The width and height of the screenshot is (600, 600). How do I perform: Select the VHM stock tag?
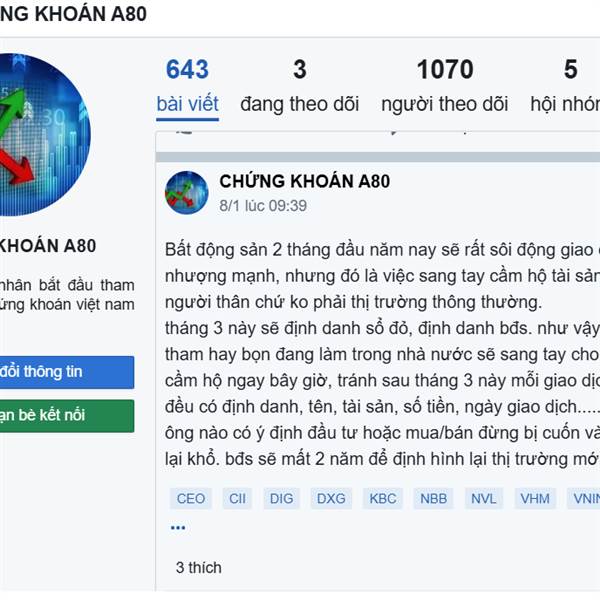[x=535, y=498]
